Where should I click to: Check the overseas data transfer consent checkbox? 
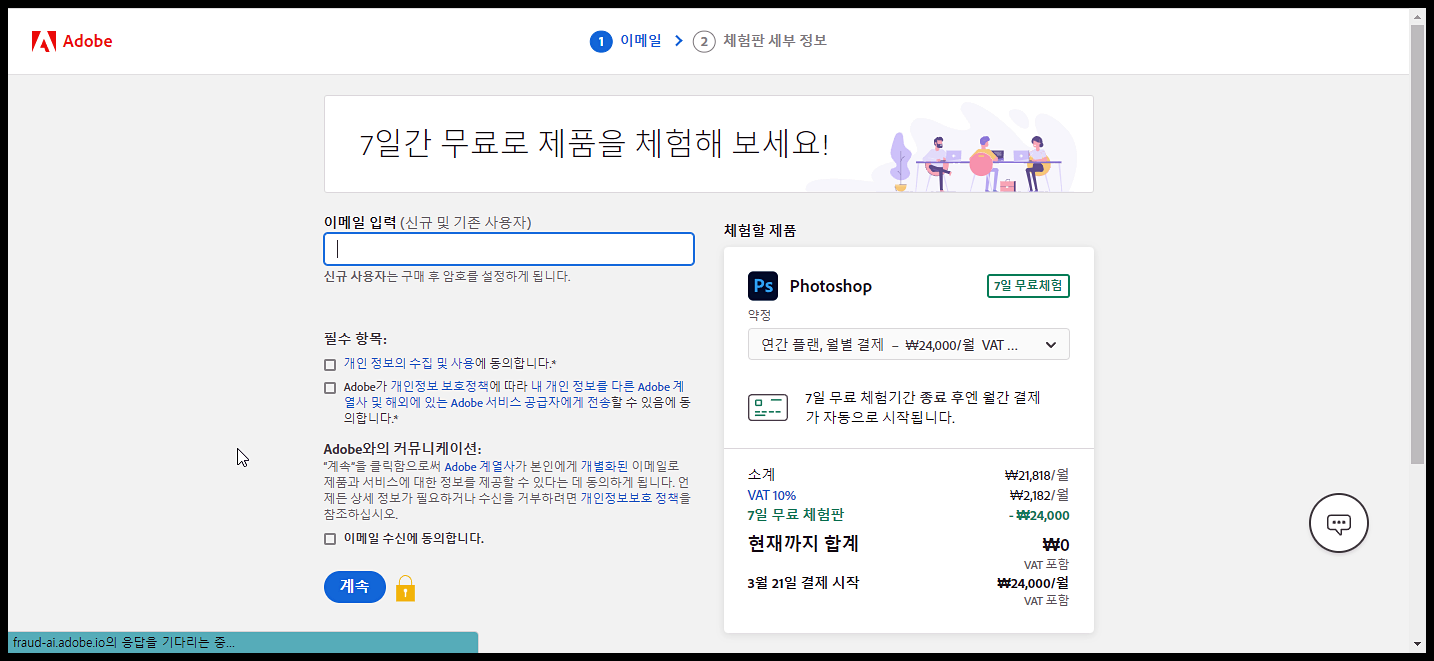[x=330, y=388]
